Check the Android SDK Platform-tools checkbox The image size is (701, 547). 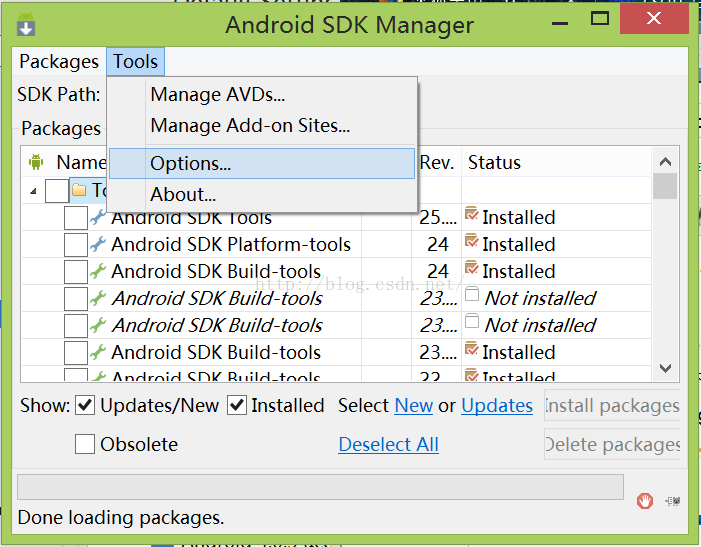coord(76,245)
